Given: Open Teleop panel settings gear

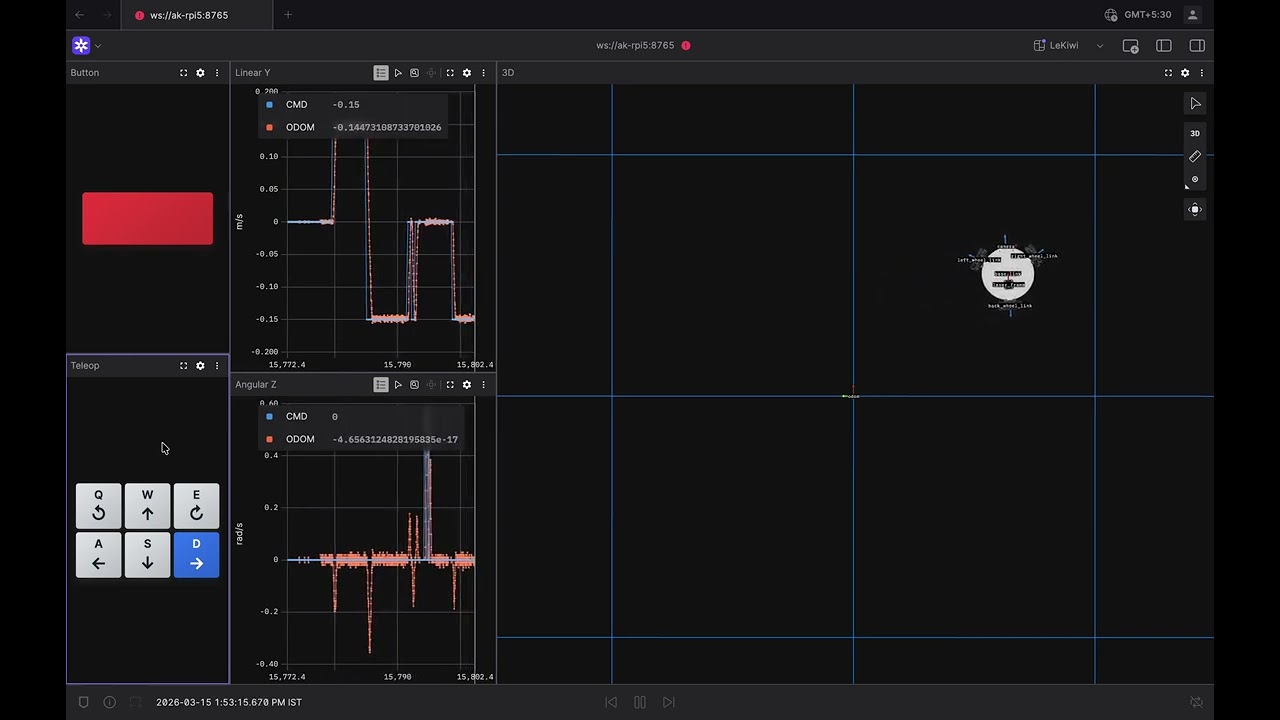Looking at the screenshot, I should 200,366.
